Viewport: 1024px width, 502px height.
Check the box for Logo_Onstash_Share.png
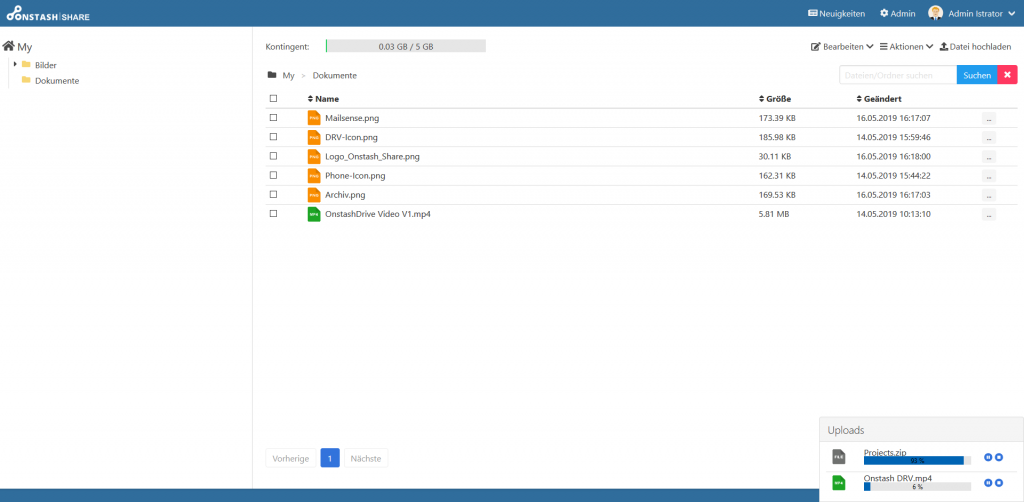[274, 156]
